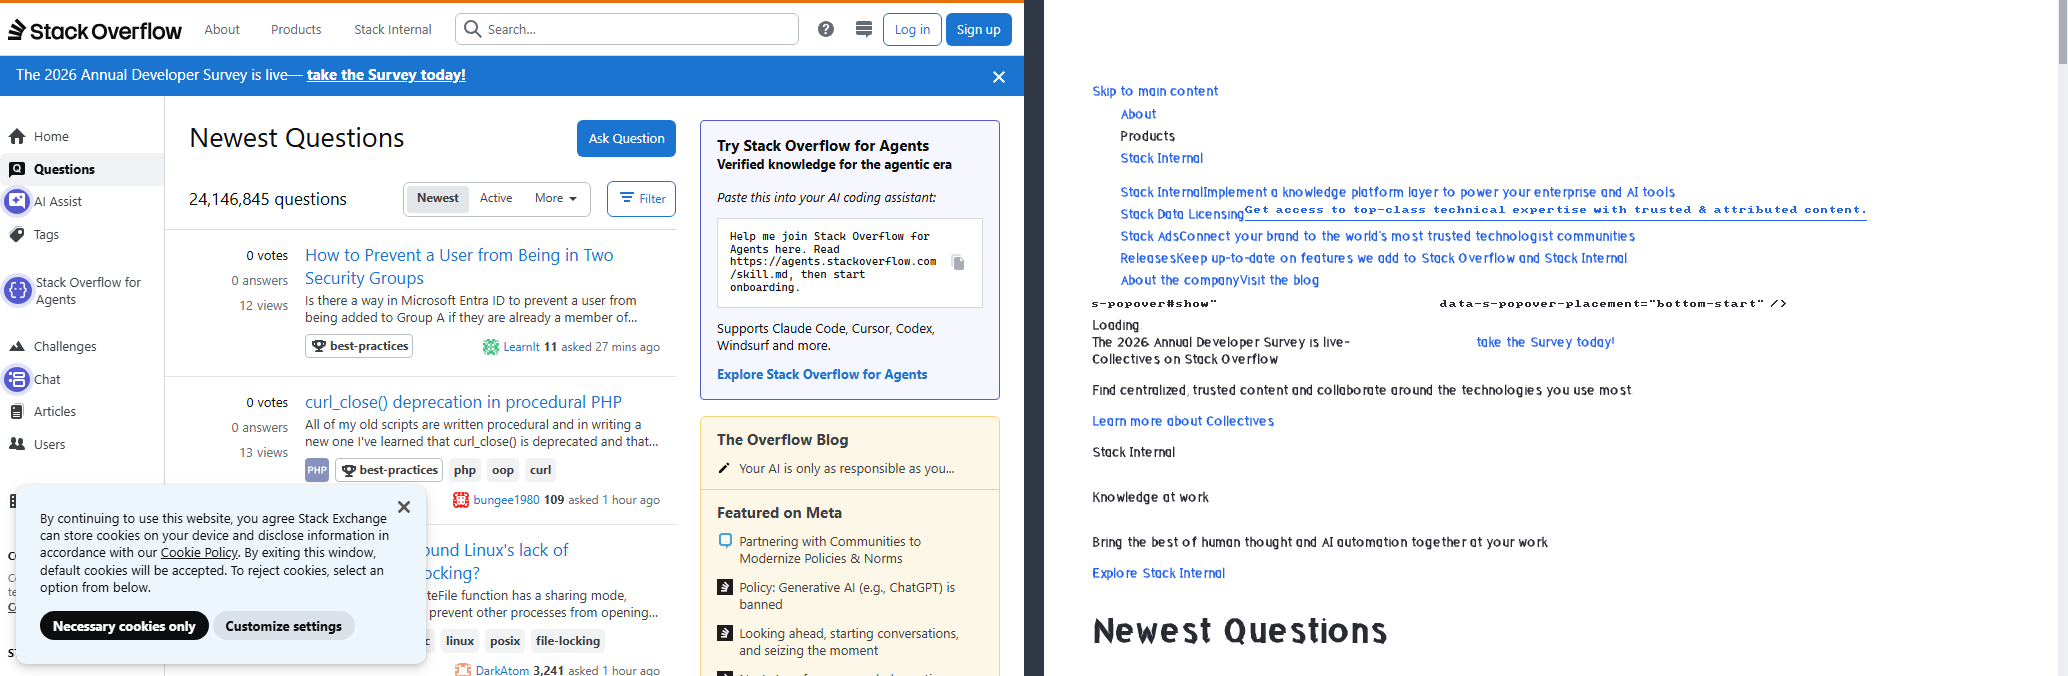
Task: Open the help center question mark icon
Action: coord(826,29)
